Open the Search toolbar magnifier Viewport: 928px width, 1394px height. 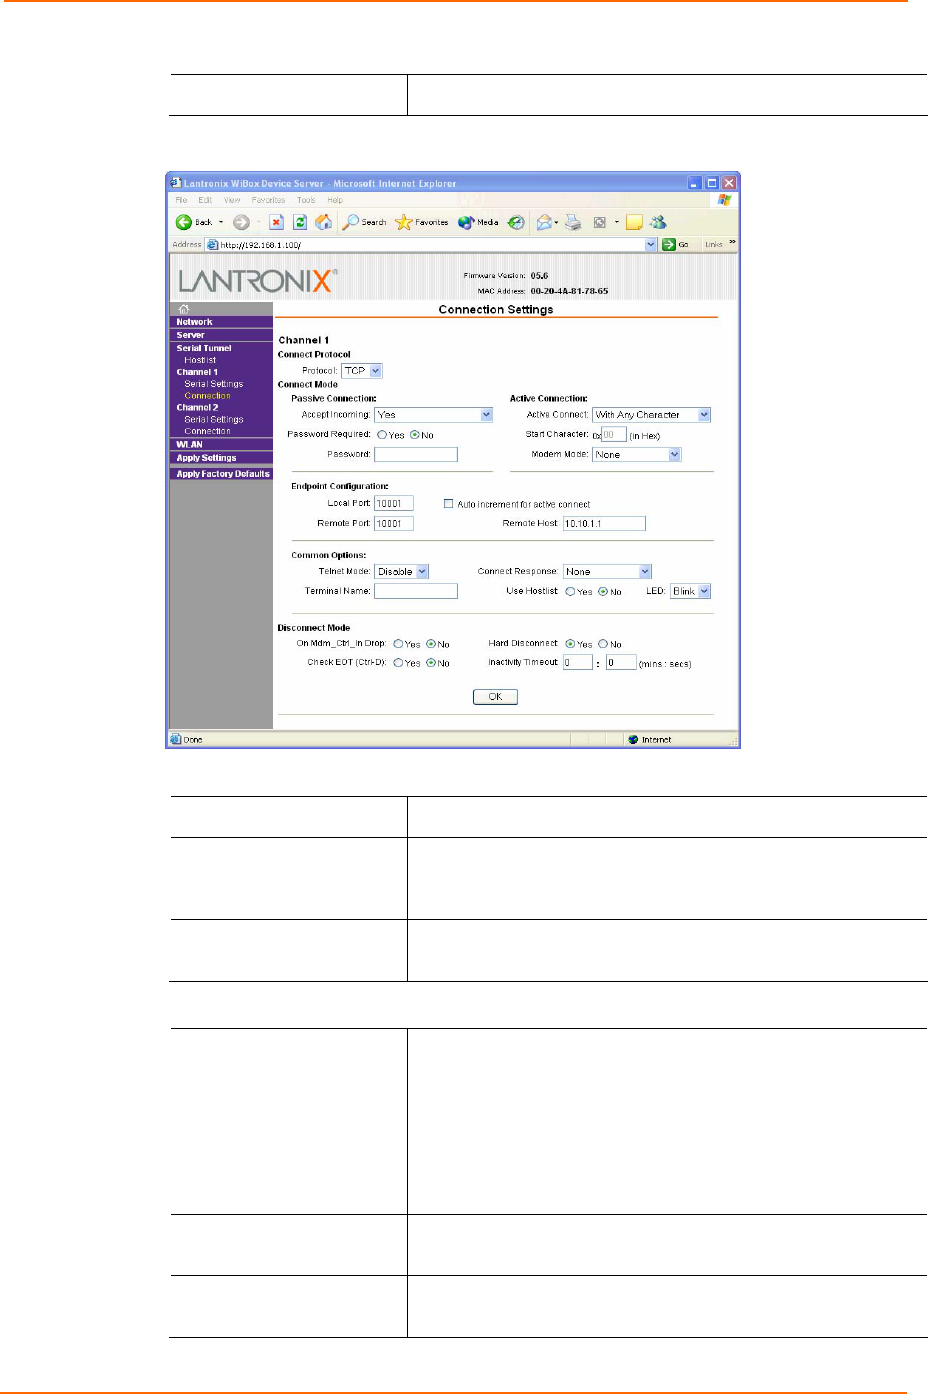pos(350,222)
